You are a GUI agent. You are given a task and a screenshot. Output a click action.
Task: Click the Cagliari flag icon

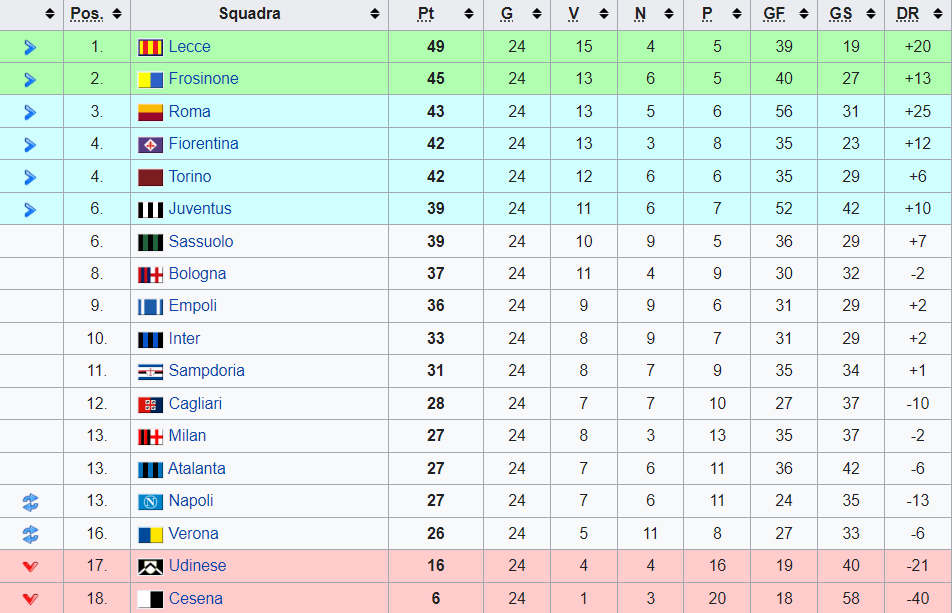[x=150, y=404]
